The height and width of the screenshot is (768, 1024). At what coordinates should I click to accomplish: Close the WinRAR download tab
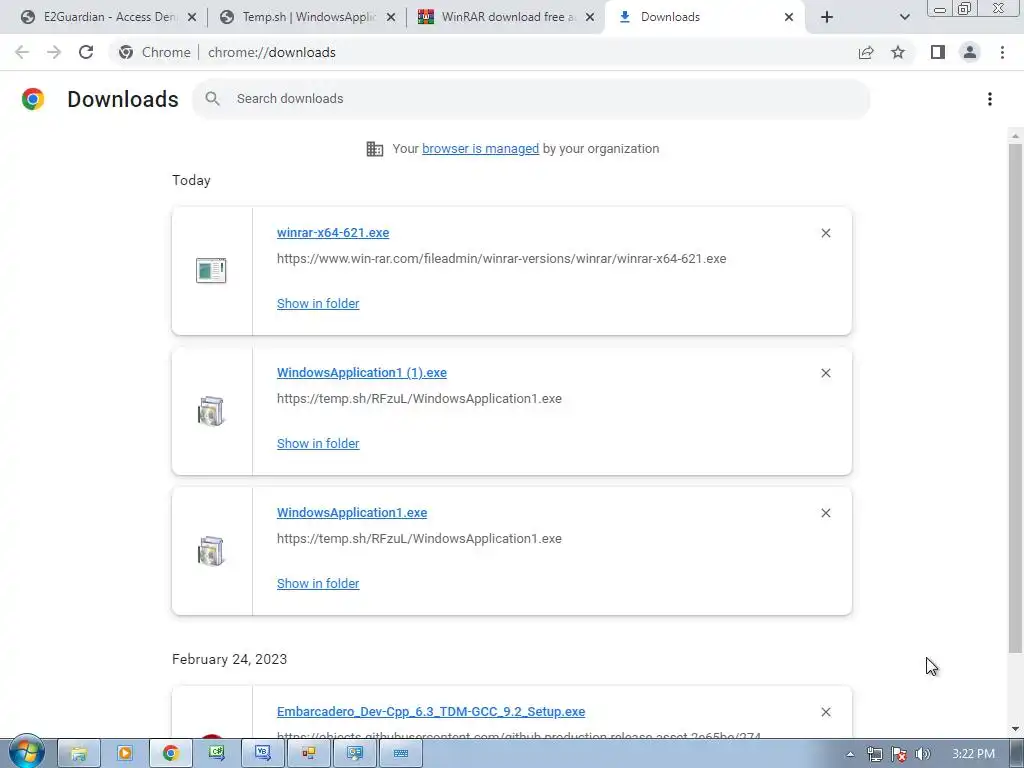click(590, 17)
